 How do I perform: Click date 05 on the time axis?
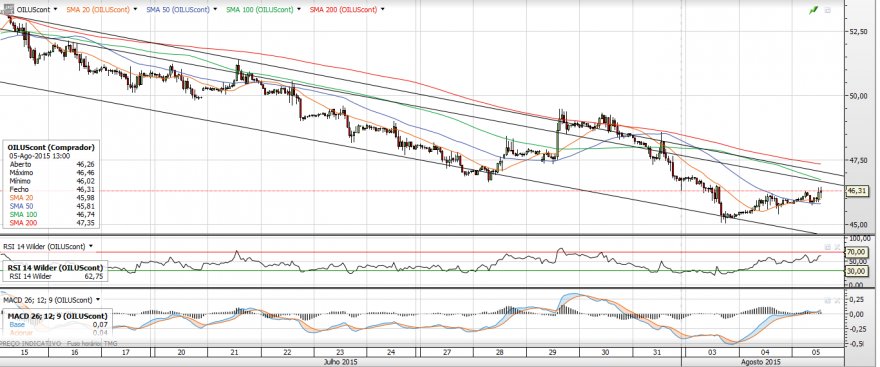[x=817, y=352]
